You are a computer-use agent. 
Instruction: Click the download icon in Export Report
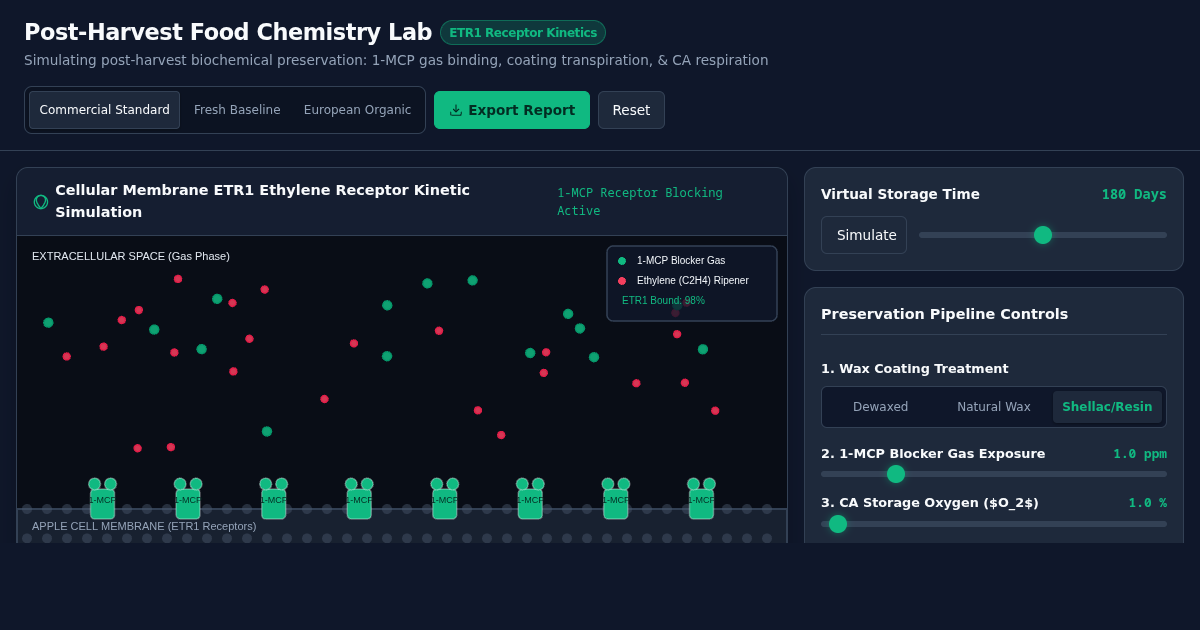tap(456, 110)
